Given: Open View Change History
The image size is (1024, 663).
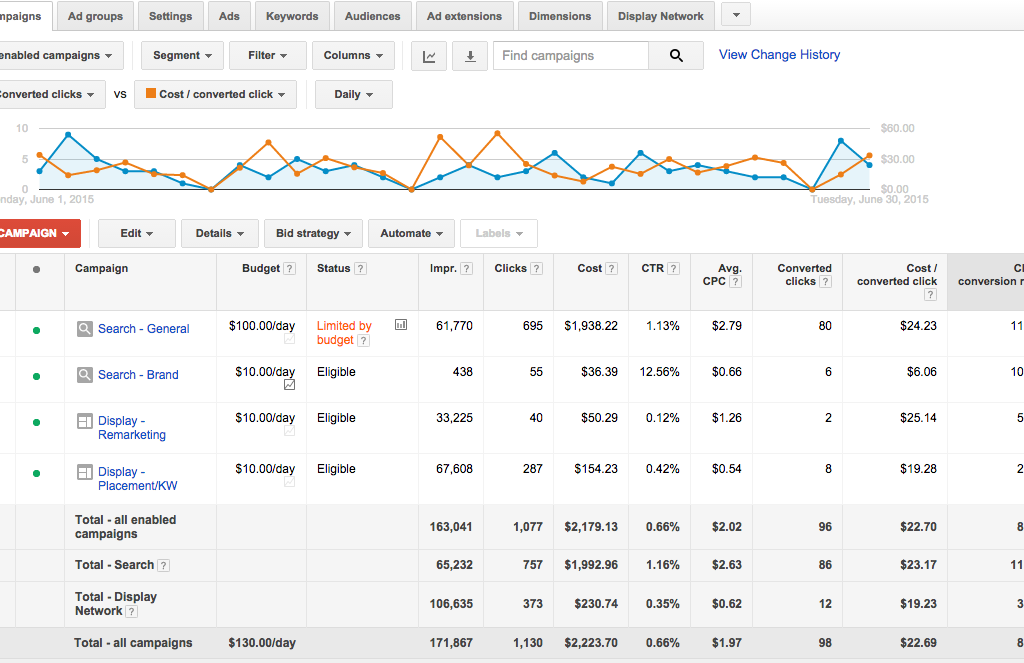Looking at the screenshot, I should coord(779,54).
